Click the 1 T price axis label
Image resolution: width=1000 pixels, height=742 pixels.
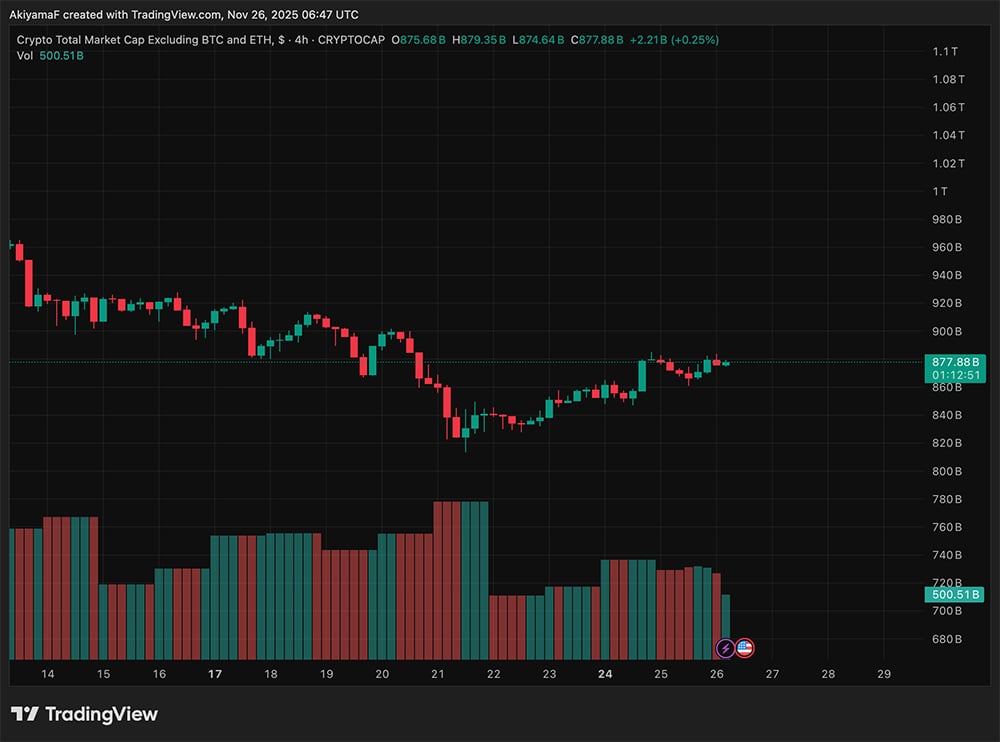940,191
